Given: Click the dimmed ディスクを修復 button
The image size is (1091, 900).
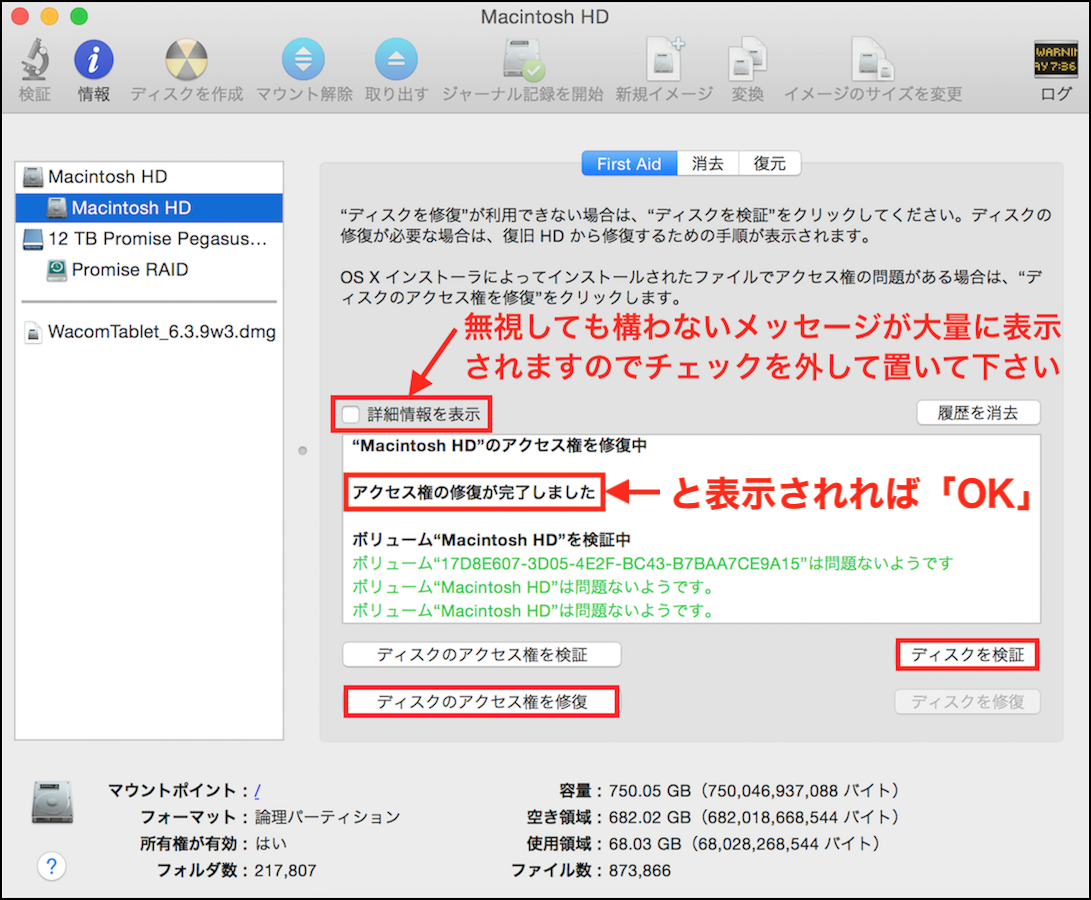Looking at the screenshot, I should click(x=968, y=702).
